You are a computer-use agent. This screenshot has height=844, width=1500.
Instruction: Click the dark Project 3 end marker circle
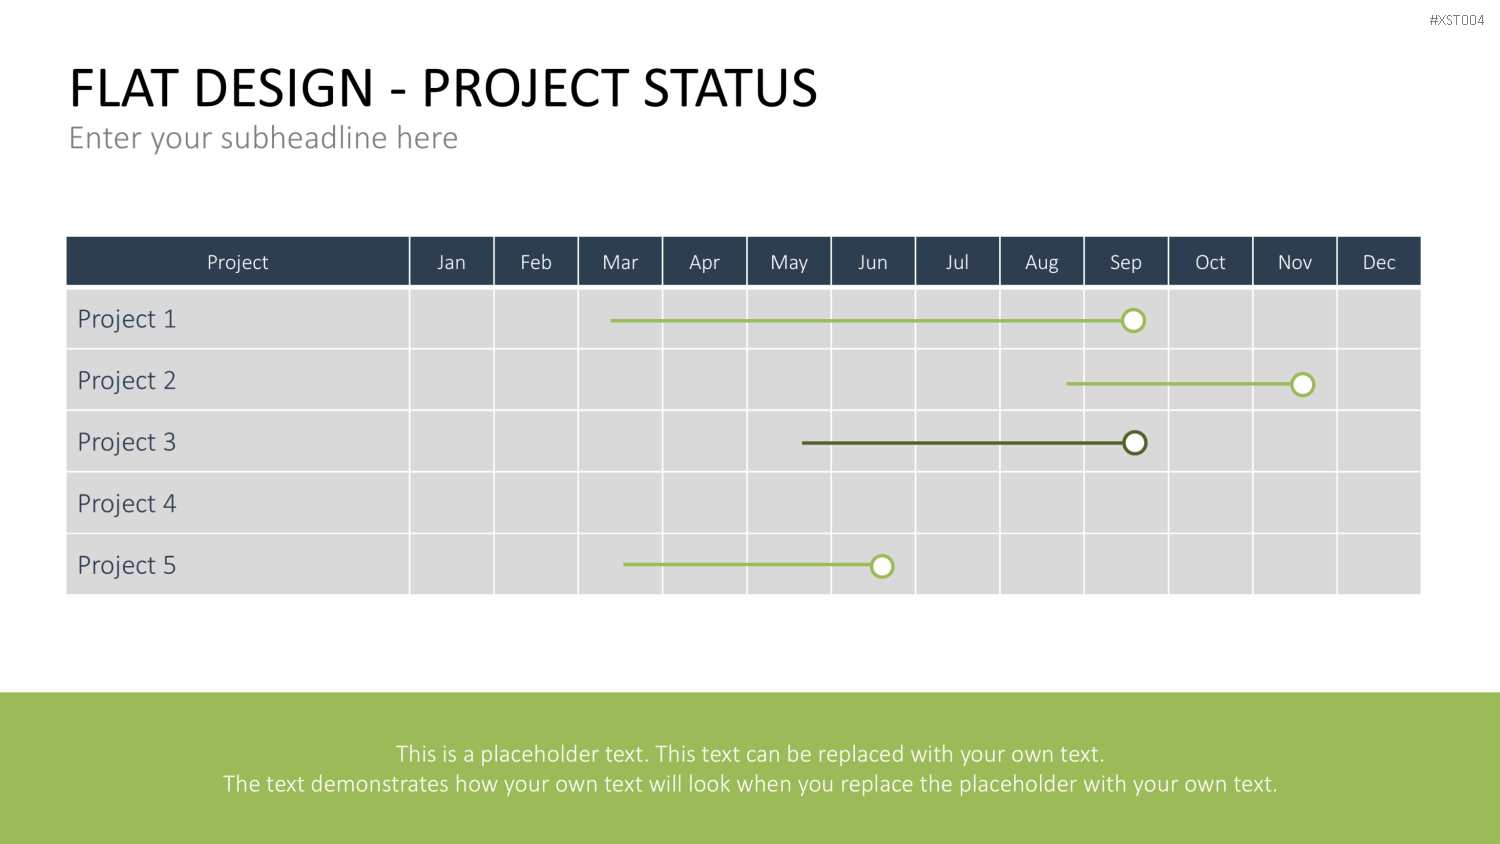click(1134, 442)
